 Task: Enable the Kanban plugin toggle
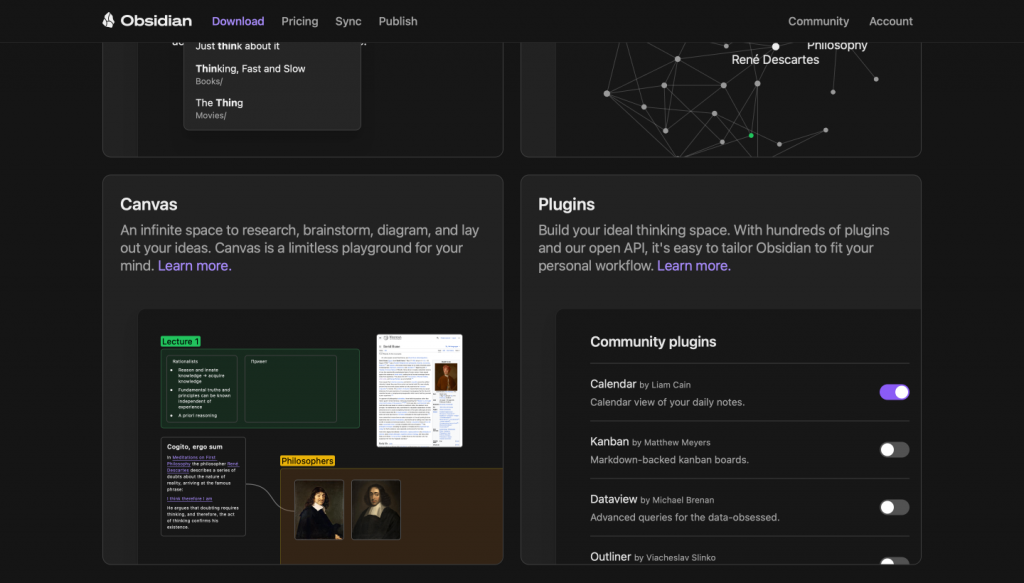point(894,449)
